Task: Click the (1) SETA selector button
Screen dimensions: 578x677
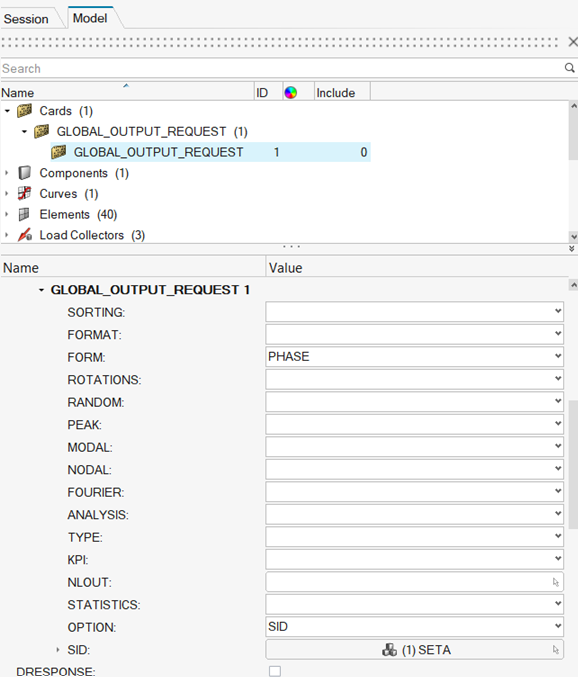Action: (x=414, y=649)
